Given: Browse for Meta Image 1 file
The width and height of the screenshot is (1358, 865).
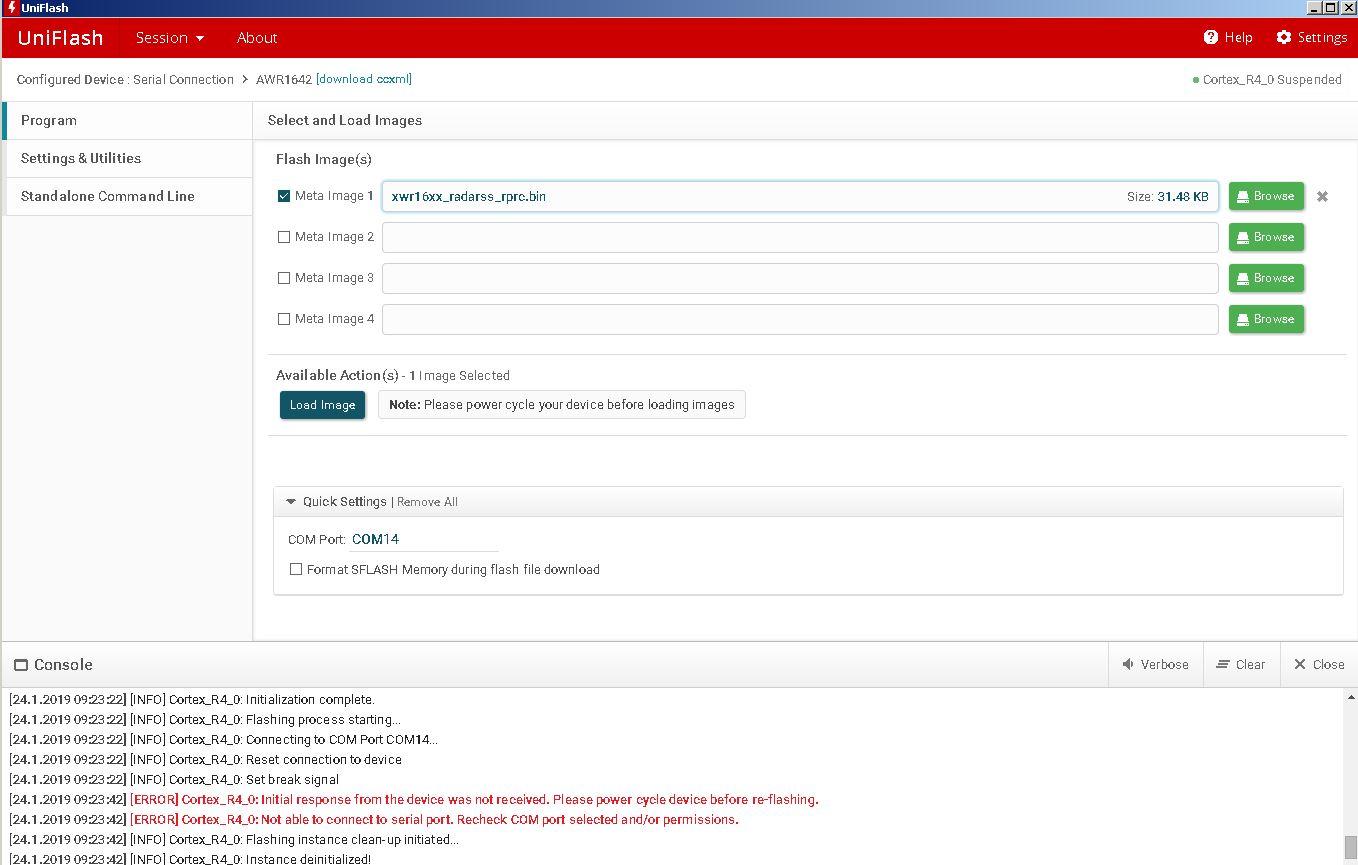Looking at the screenshot, I should click(x=1266, y=196).
